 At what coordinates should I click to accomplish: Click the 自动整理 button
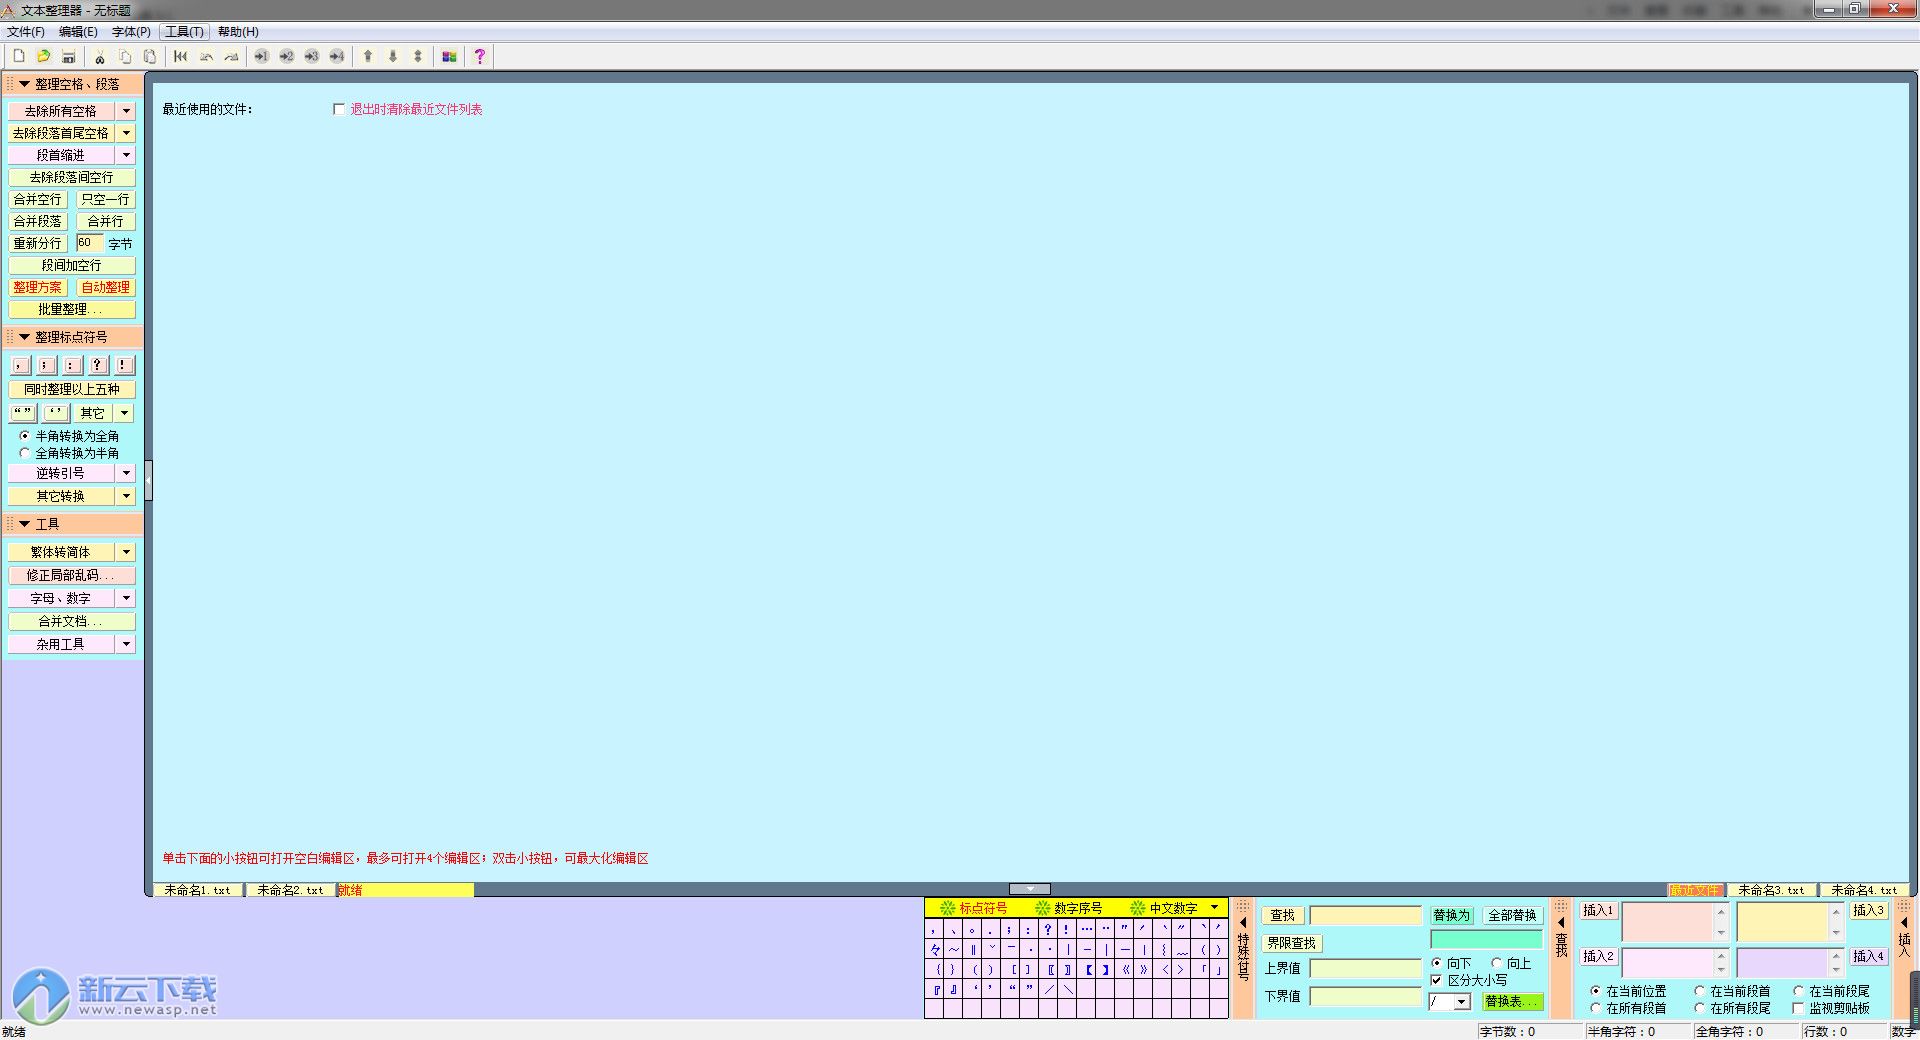click(105, 287)
